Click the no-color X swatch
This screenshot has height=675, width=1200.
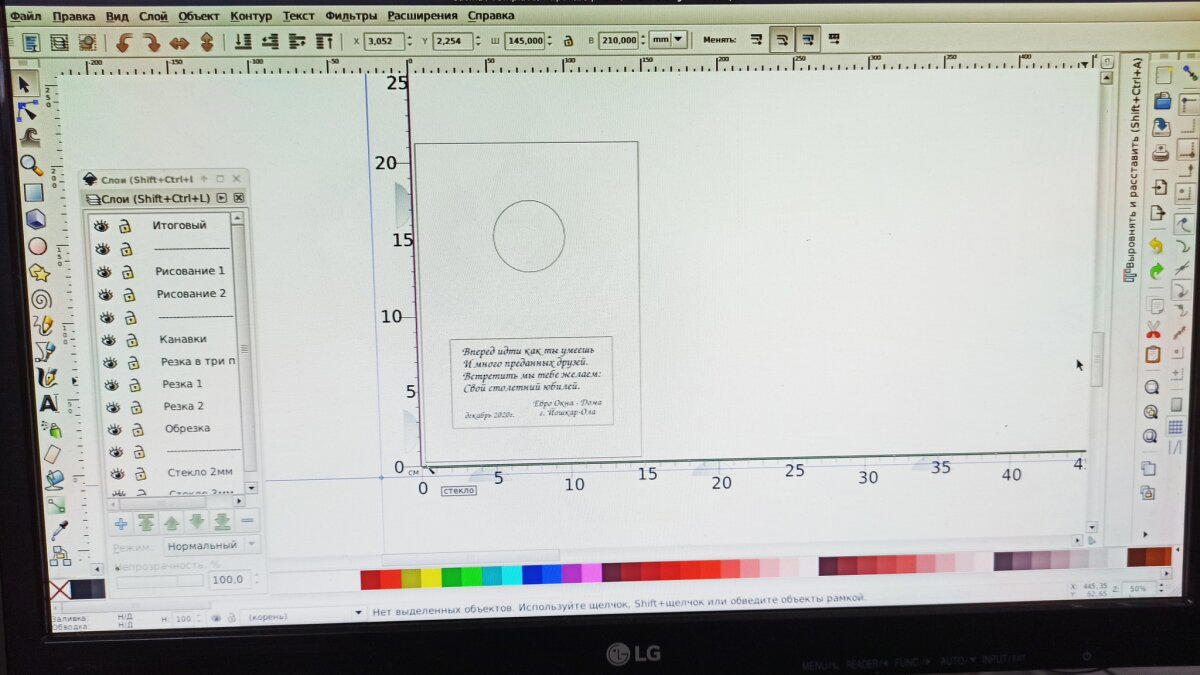tap(59, 590)
